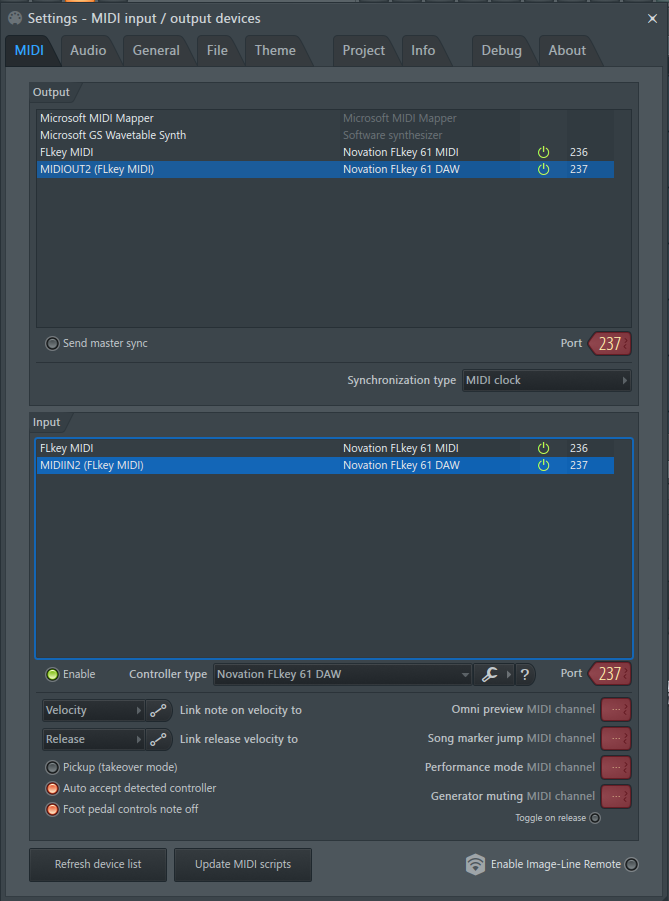Viewport: 669px width, 901px height.
Task: Click Novation FLkey 61 MIDI in Input list
Action: coord(401,448)
